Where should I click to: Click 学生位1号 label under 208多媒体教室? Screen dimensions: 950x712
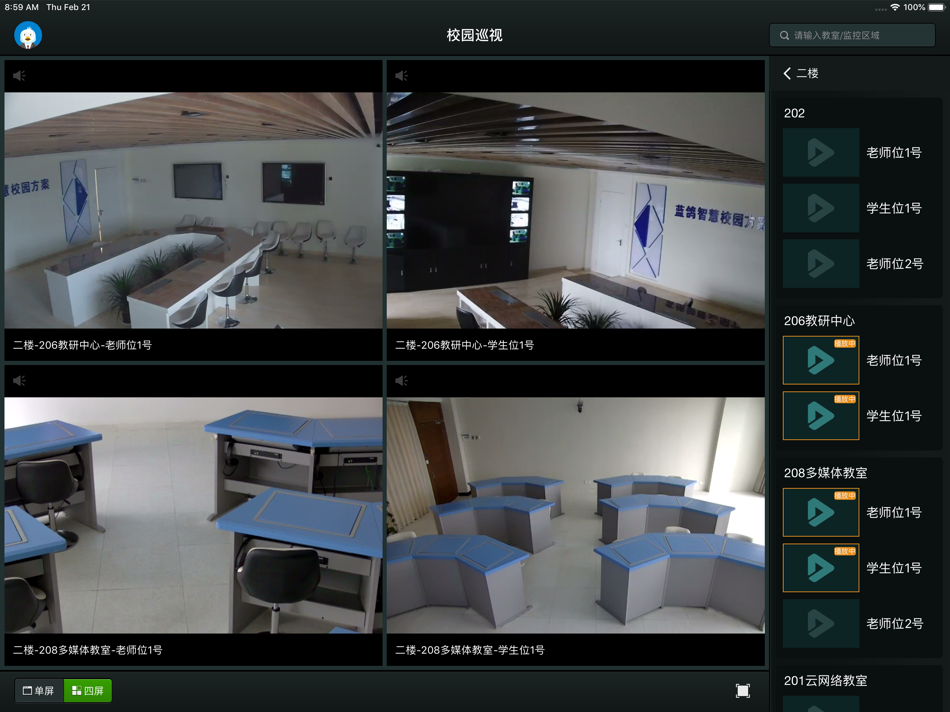[894, 568]
